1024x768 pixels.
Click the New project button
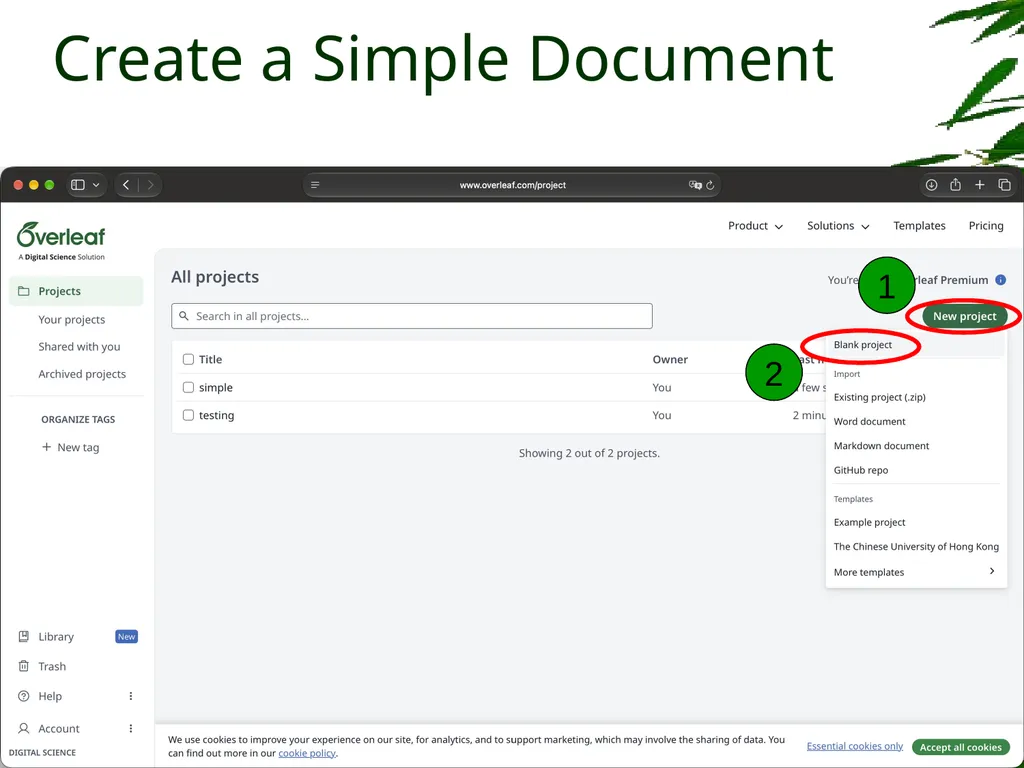(964, 316)
